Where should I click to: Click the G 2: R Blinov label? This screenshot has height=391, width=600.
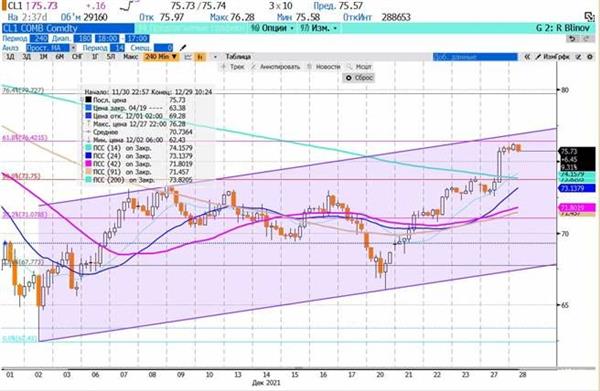click(x=562, y=28)
